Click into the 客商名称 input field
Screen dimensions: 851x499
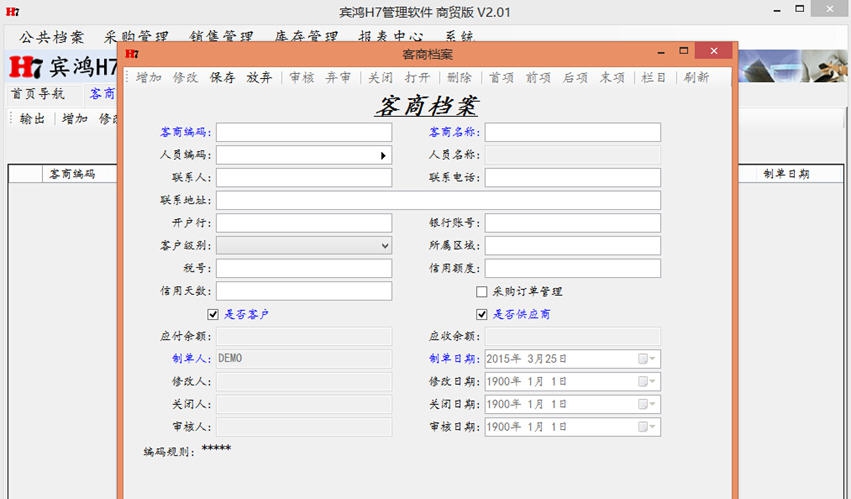(572, 133)
